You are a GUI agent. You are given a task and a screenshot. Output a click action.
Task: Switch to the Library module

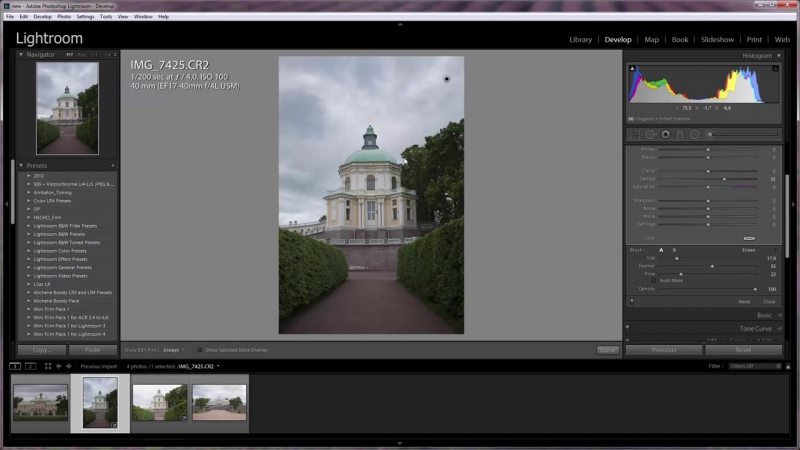click(x=581, y=39)
